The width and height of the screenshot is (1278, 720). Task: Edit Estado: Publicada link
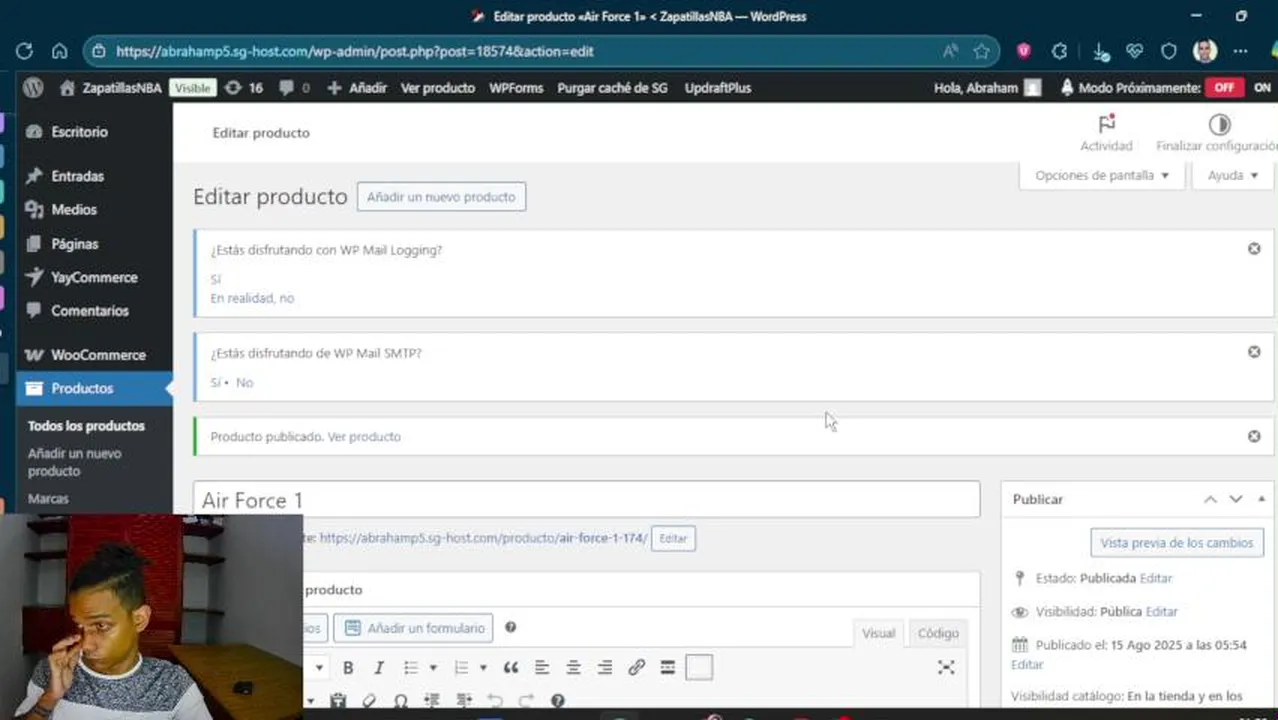point(1156,578)
